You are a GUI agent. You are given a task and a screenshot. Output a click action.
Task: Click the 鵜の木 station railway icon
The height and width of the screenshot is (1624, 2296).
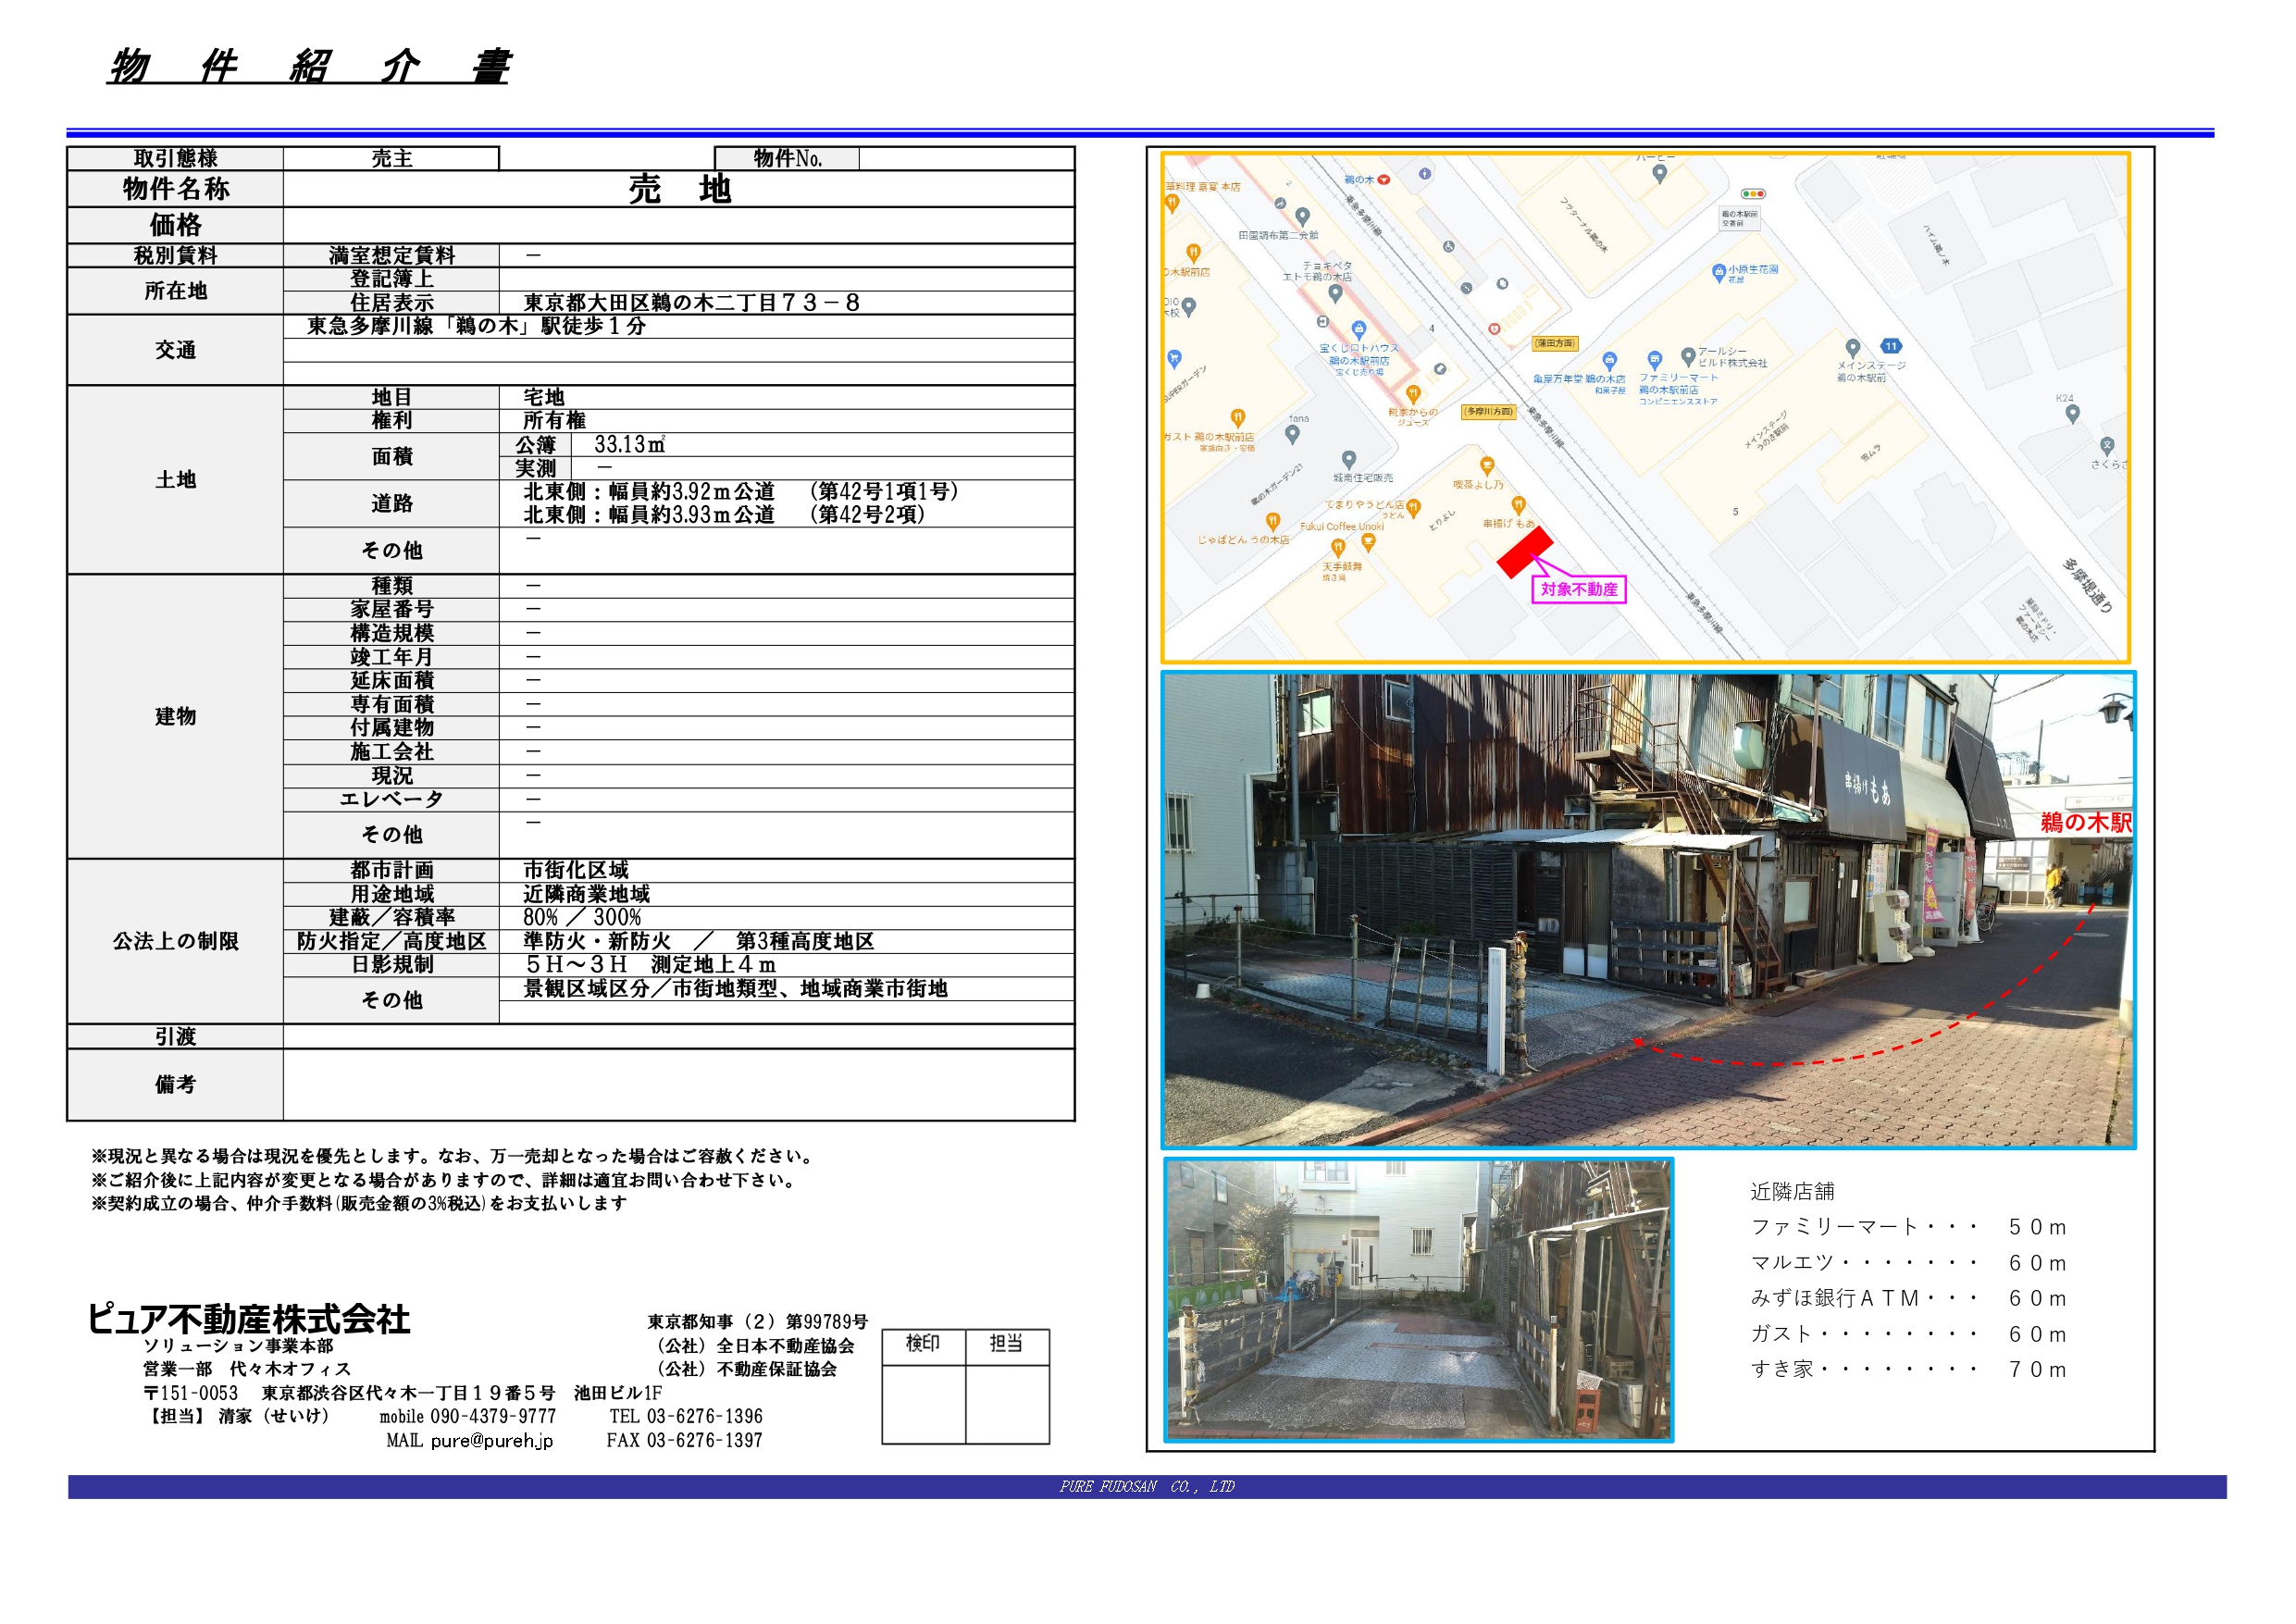click(1384, 180)
